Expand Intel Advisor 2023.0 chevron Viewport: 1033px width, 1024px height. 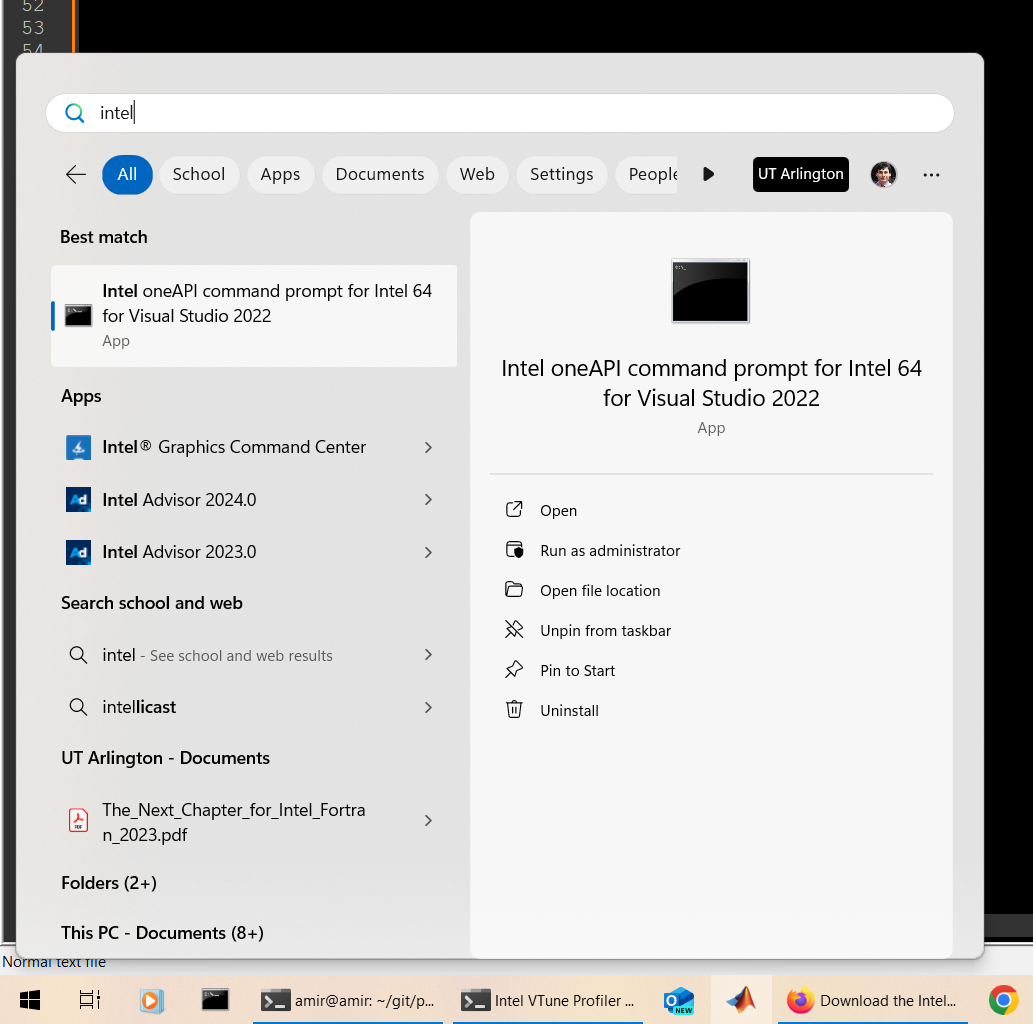point(428,552)
